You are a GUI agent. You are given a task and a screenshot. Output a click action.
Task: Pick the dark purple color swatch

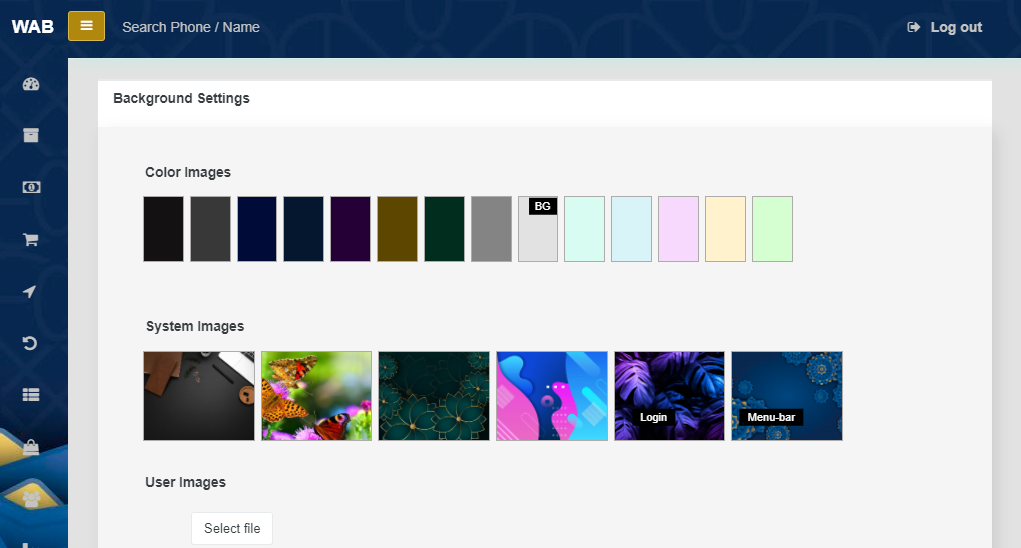coord(351,229)
